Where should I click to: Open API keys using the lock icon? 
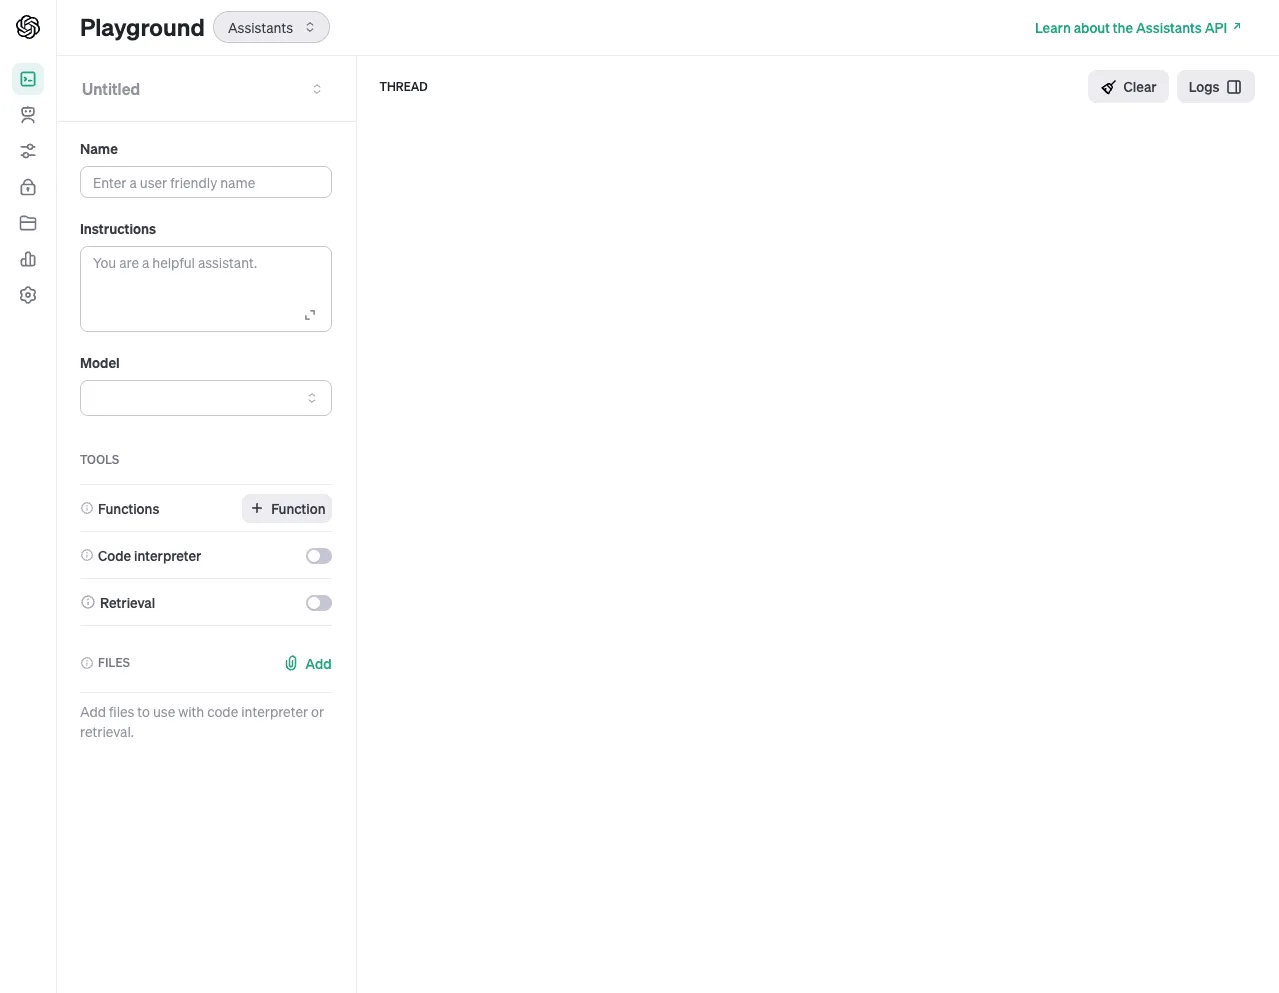(27, 186)
